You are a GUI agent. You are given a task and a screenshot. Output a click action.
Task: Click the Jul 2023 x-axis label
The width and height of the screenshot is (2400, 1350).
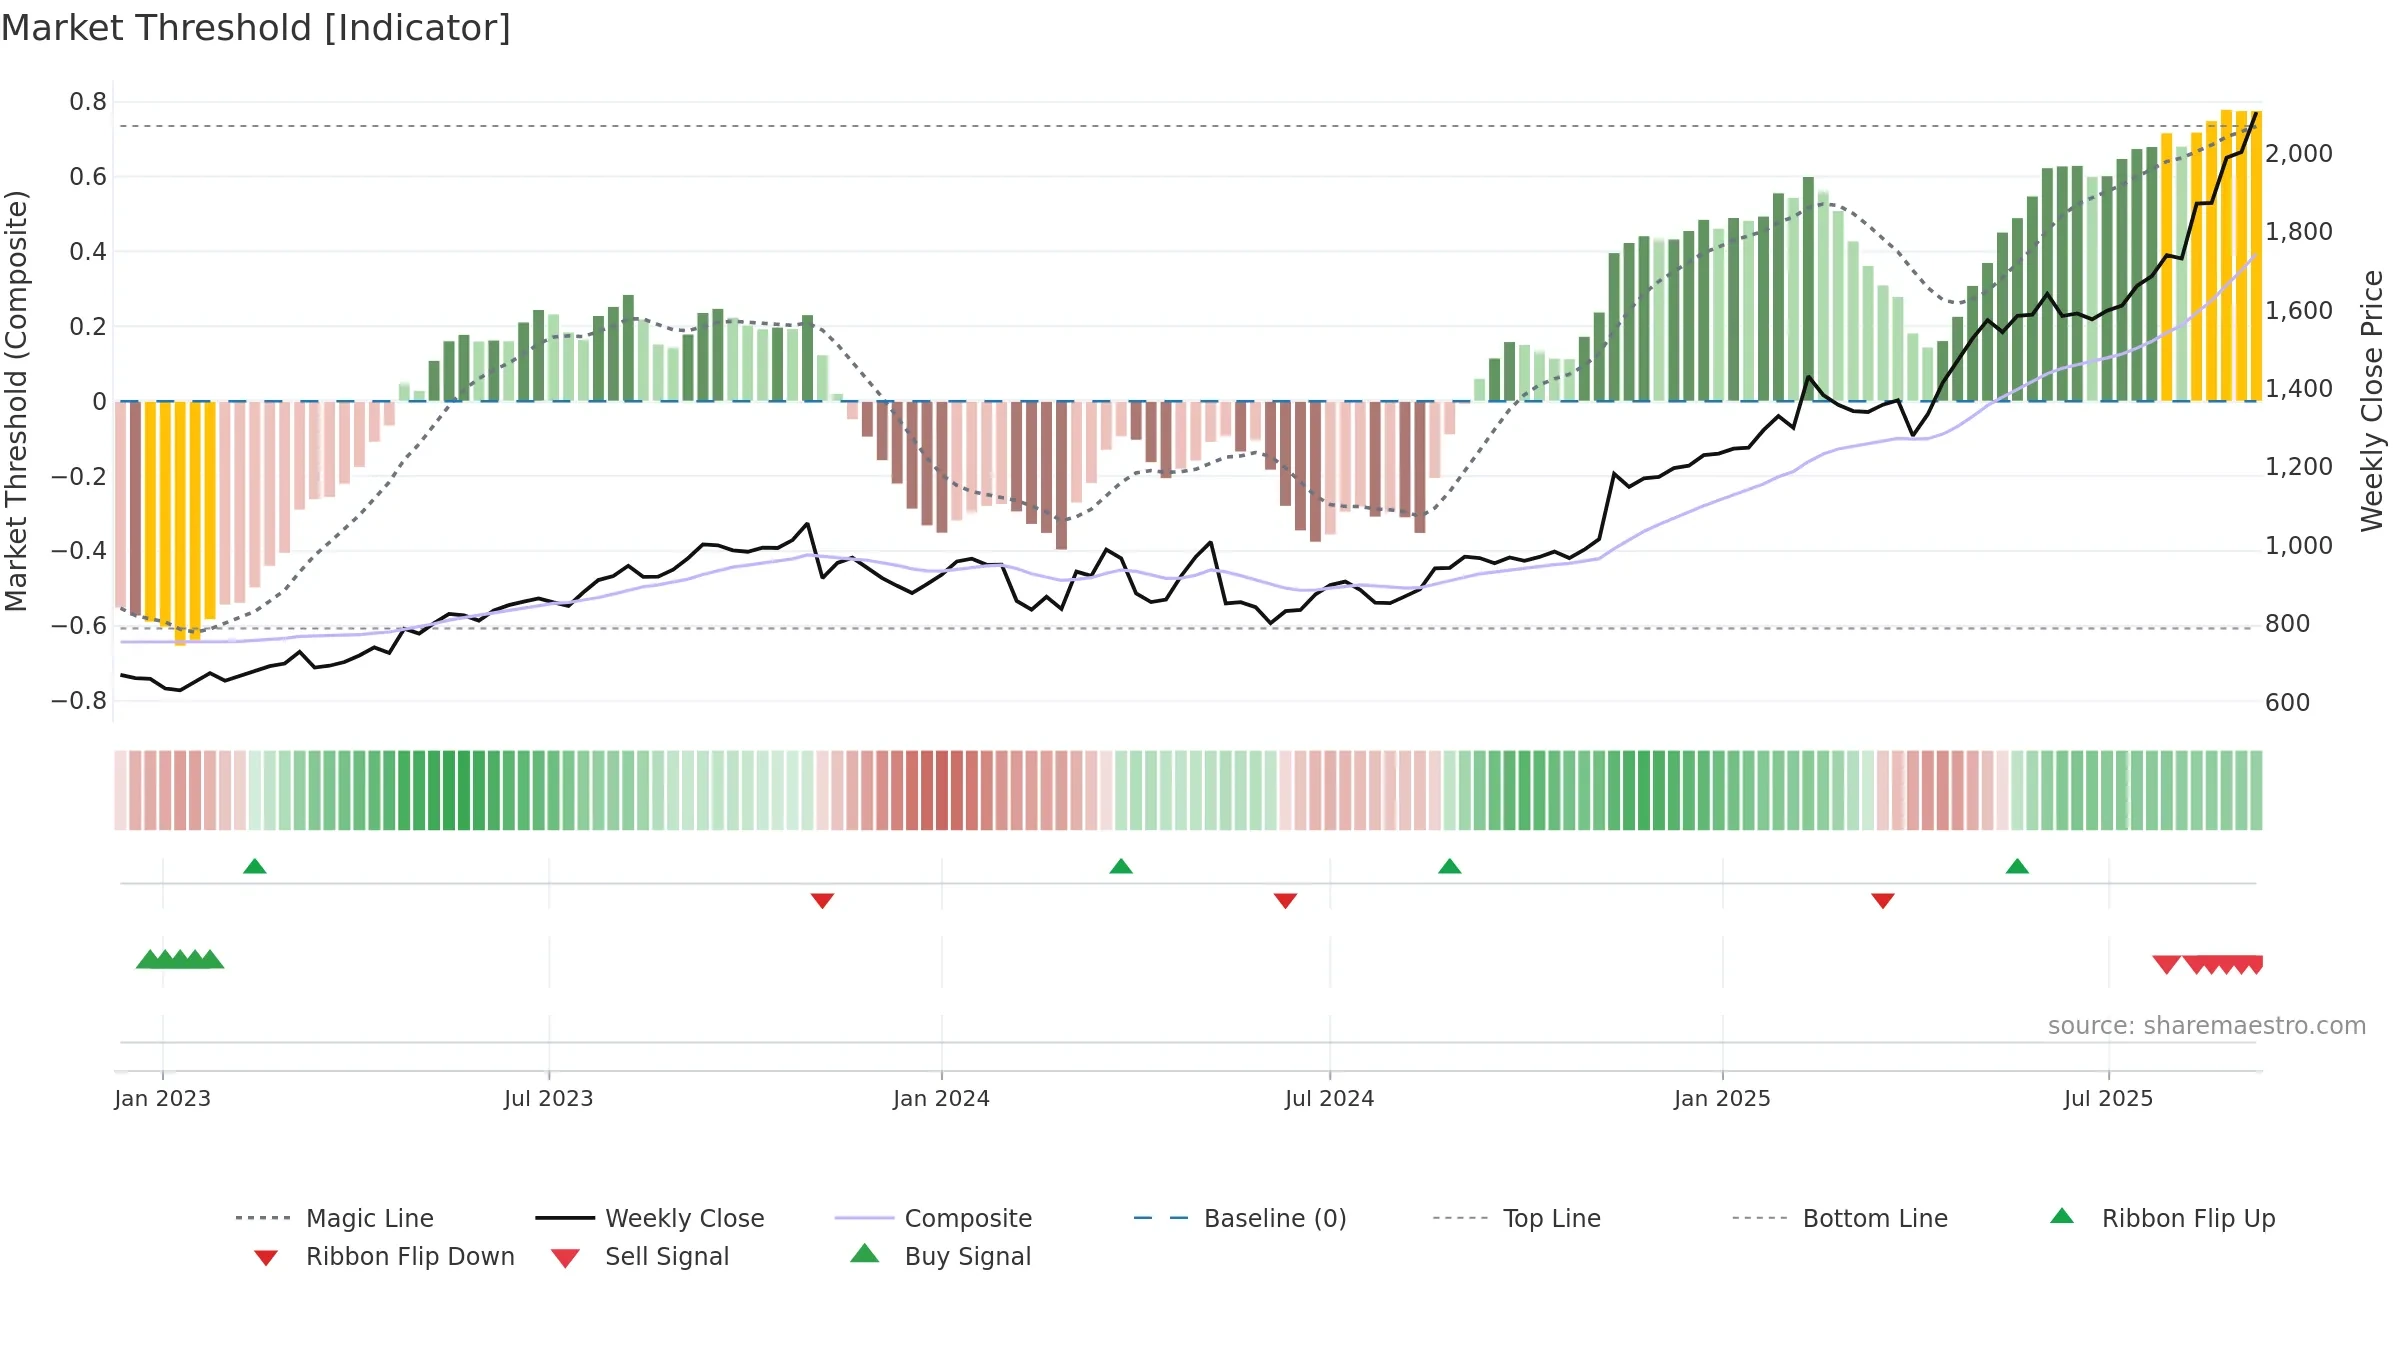(x=549, y=1098)
